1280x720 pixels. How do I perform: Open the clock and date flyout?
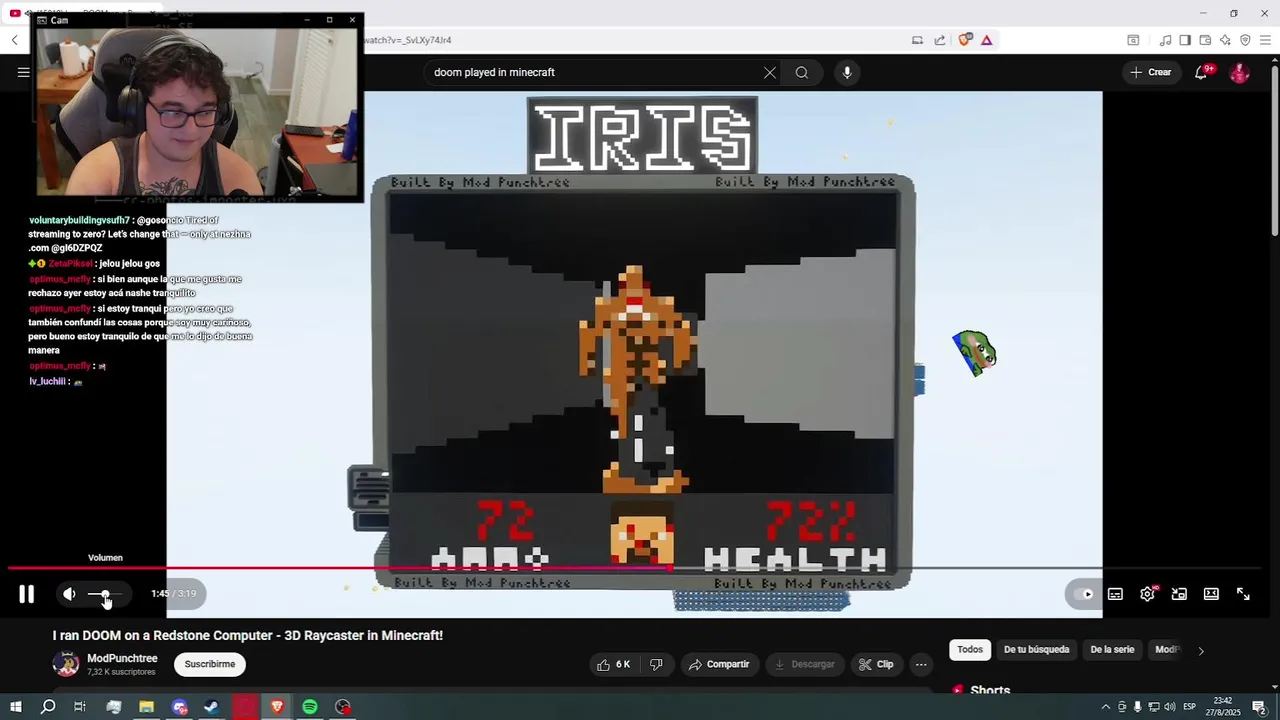click(x=1223, y=707)
